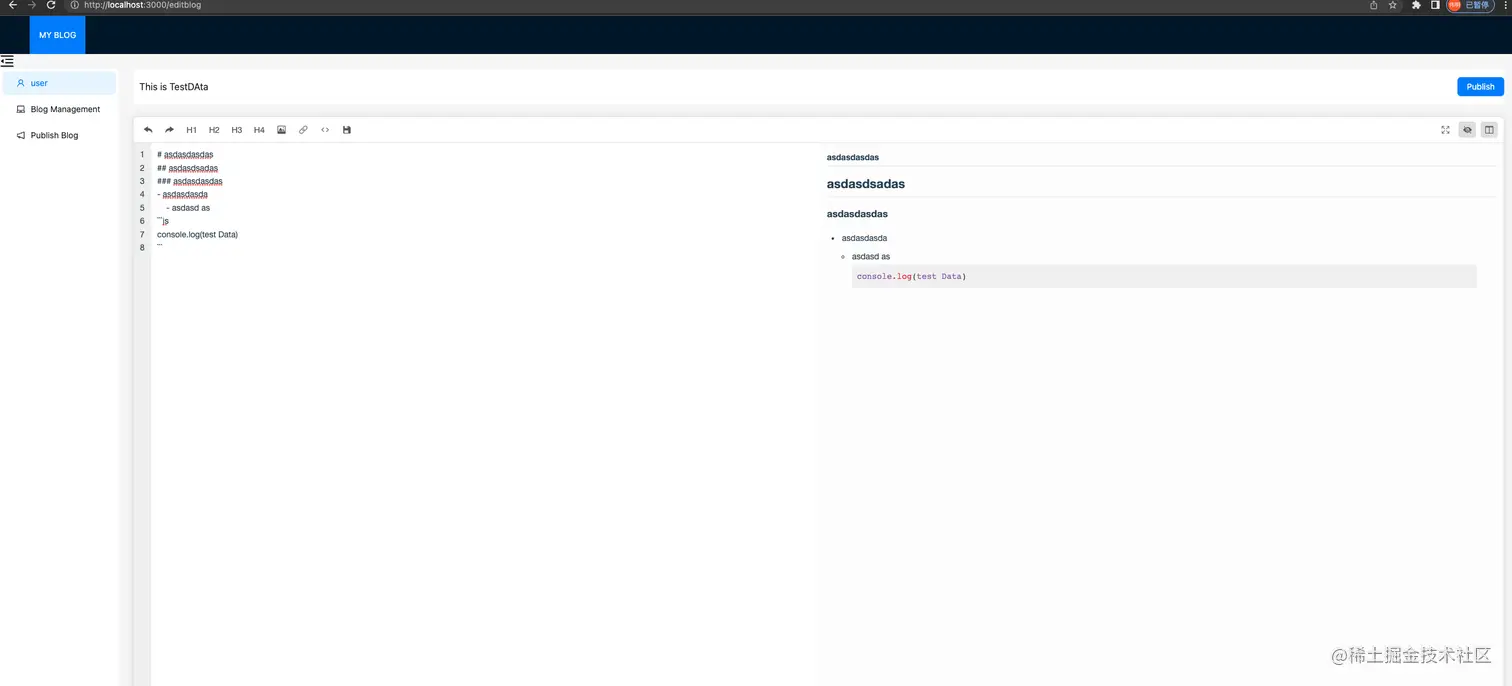
Task: Collapse the sidebar with the menu fold icon
Action: point(7,61)
